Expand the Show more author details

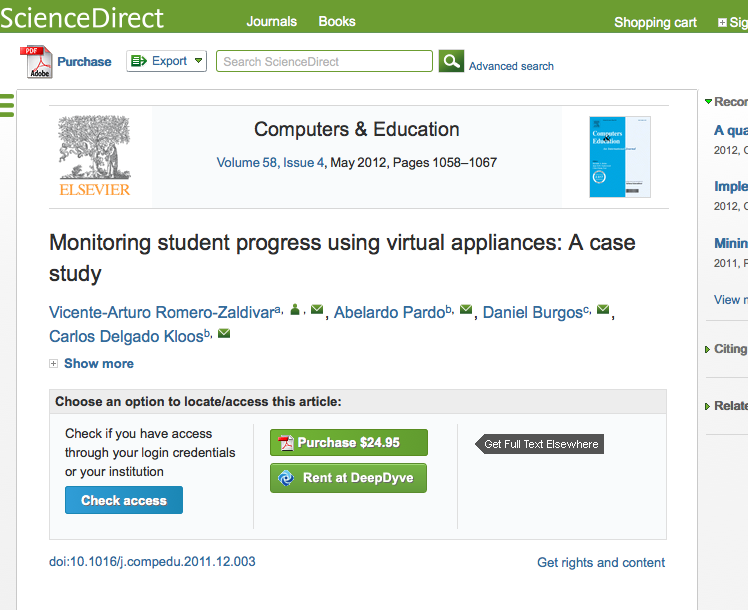(x=98, y=363)
